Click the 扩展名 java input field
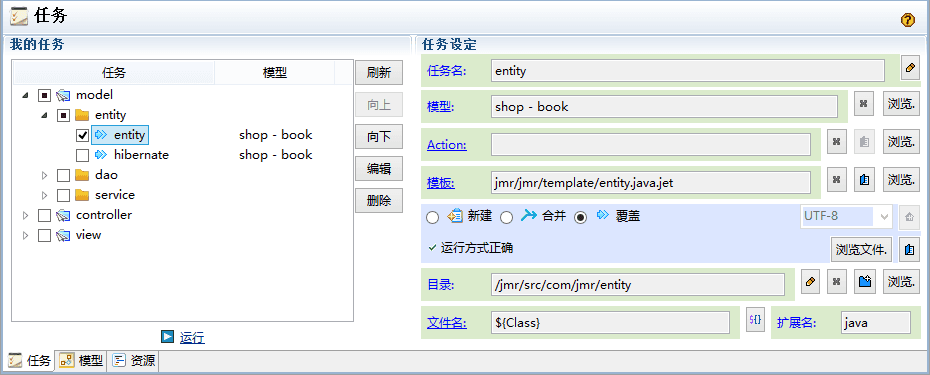The width and height of the screenshot is (930, 375). click(x=875, y=323)
